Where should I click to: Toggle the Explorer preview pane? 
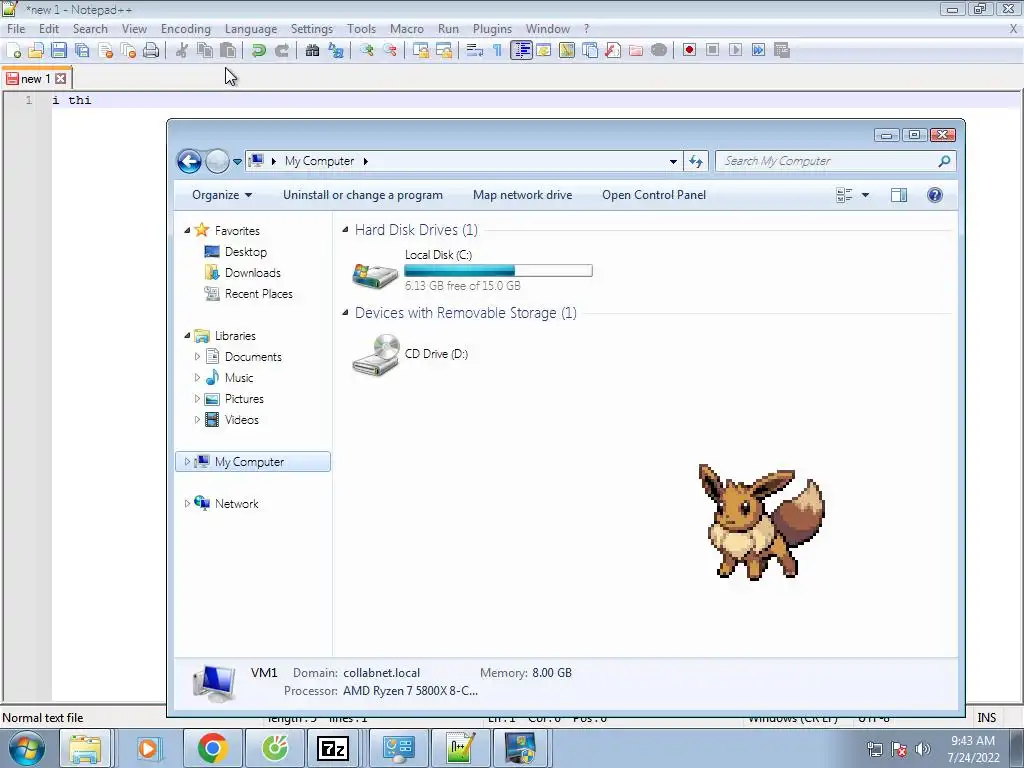tap(899, 195)
